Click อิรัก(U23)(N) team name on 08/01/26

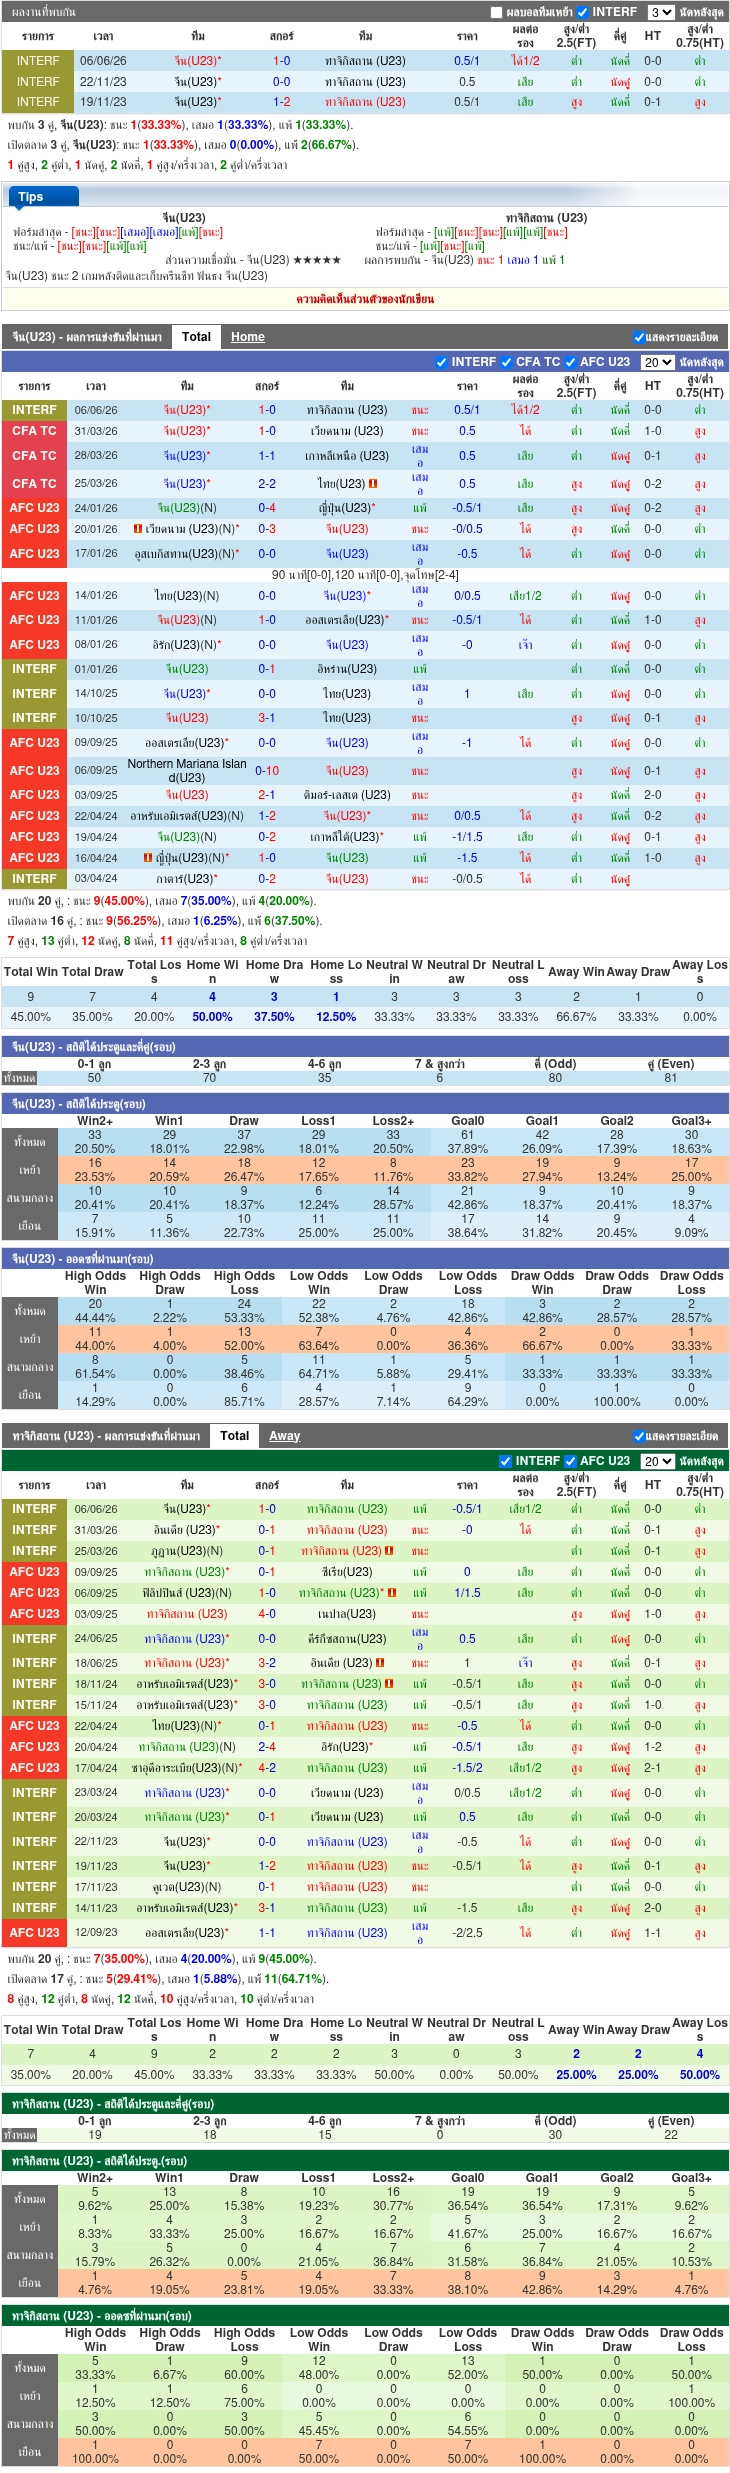pos(186,645)
